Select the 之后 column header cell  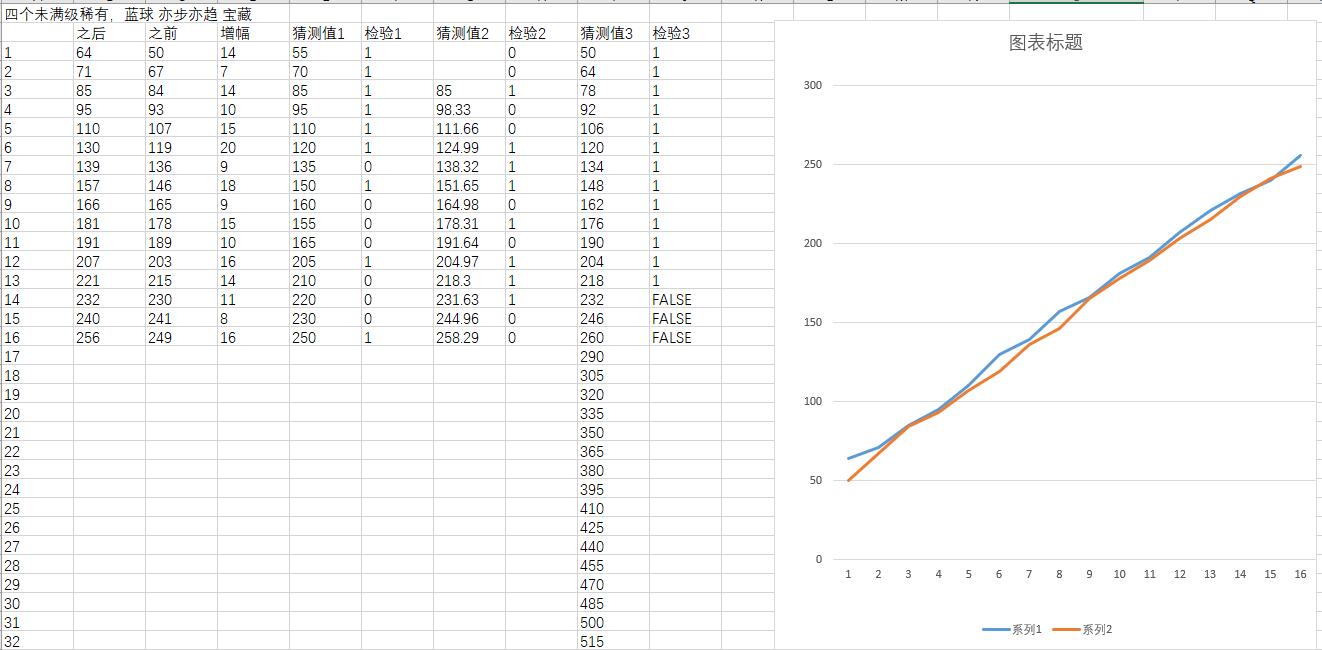pos(91,34)
